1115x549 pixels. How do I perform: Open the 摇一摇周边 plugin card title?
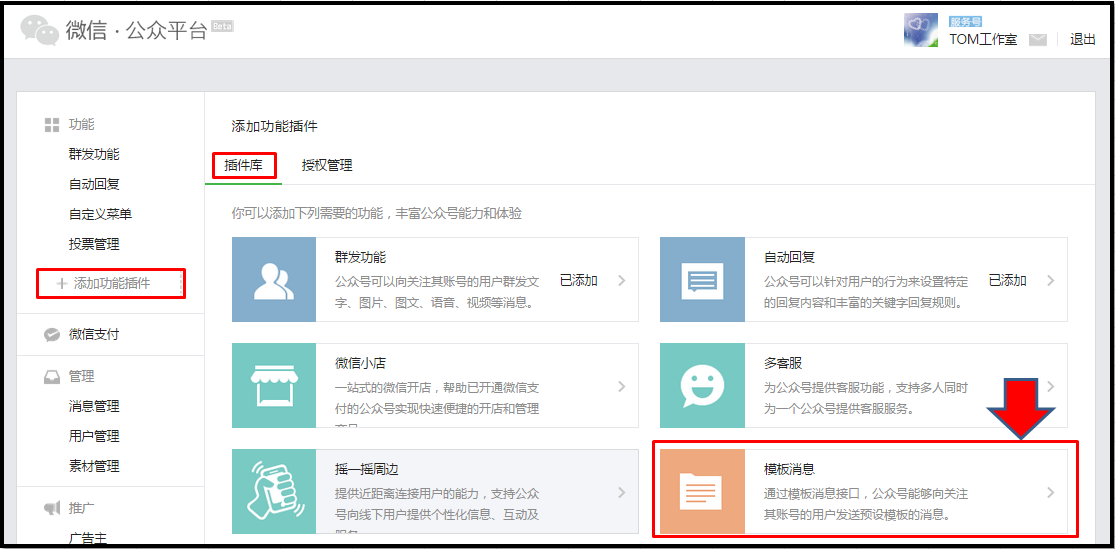pos(367,469)
